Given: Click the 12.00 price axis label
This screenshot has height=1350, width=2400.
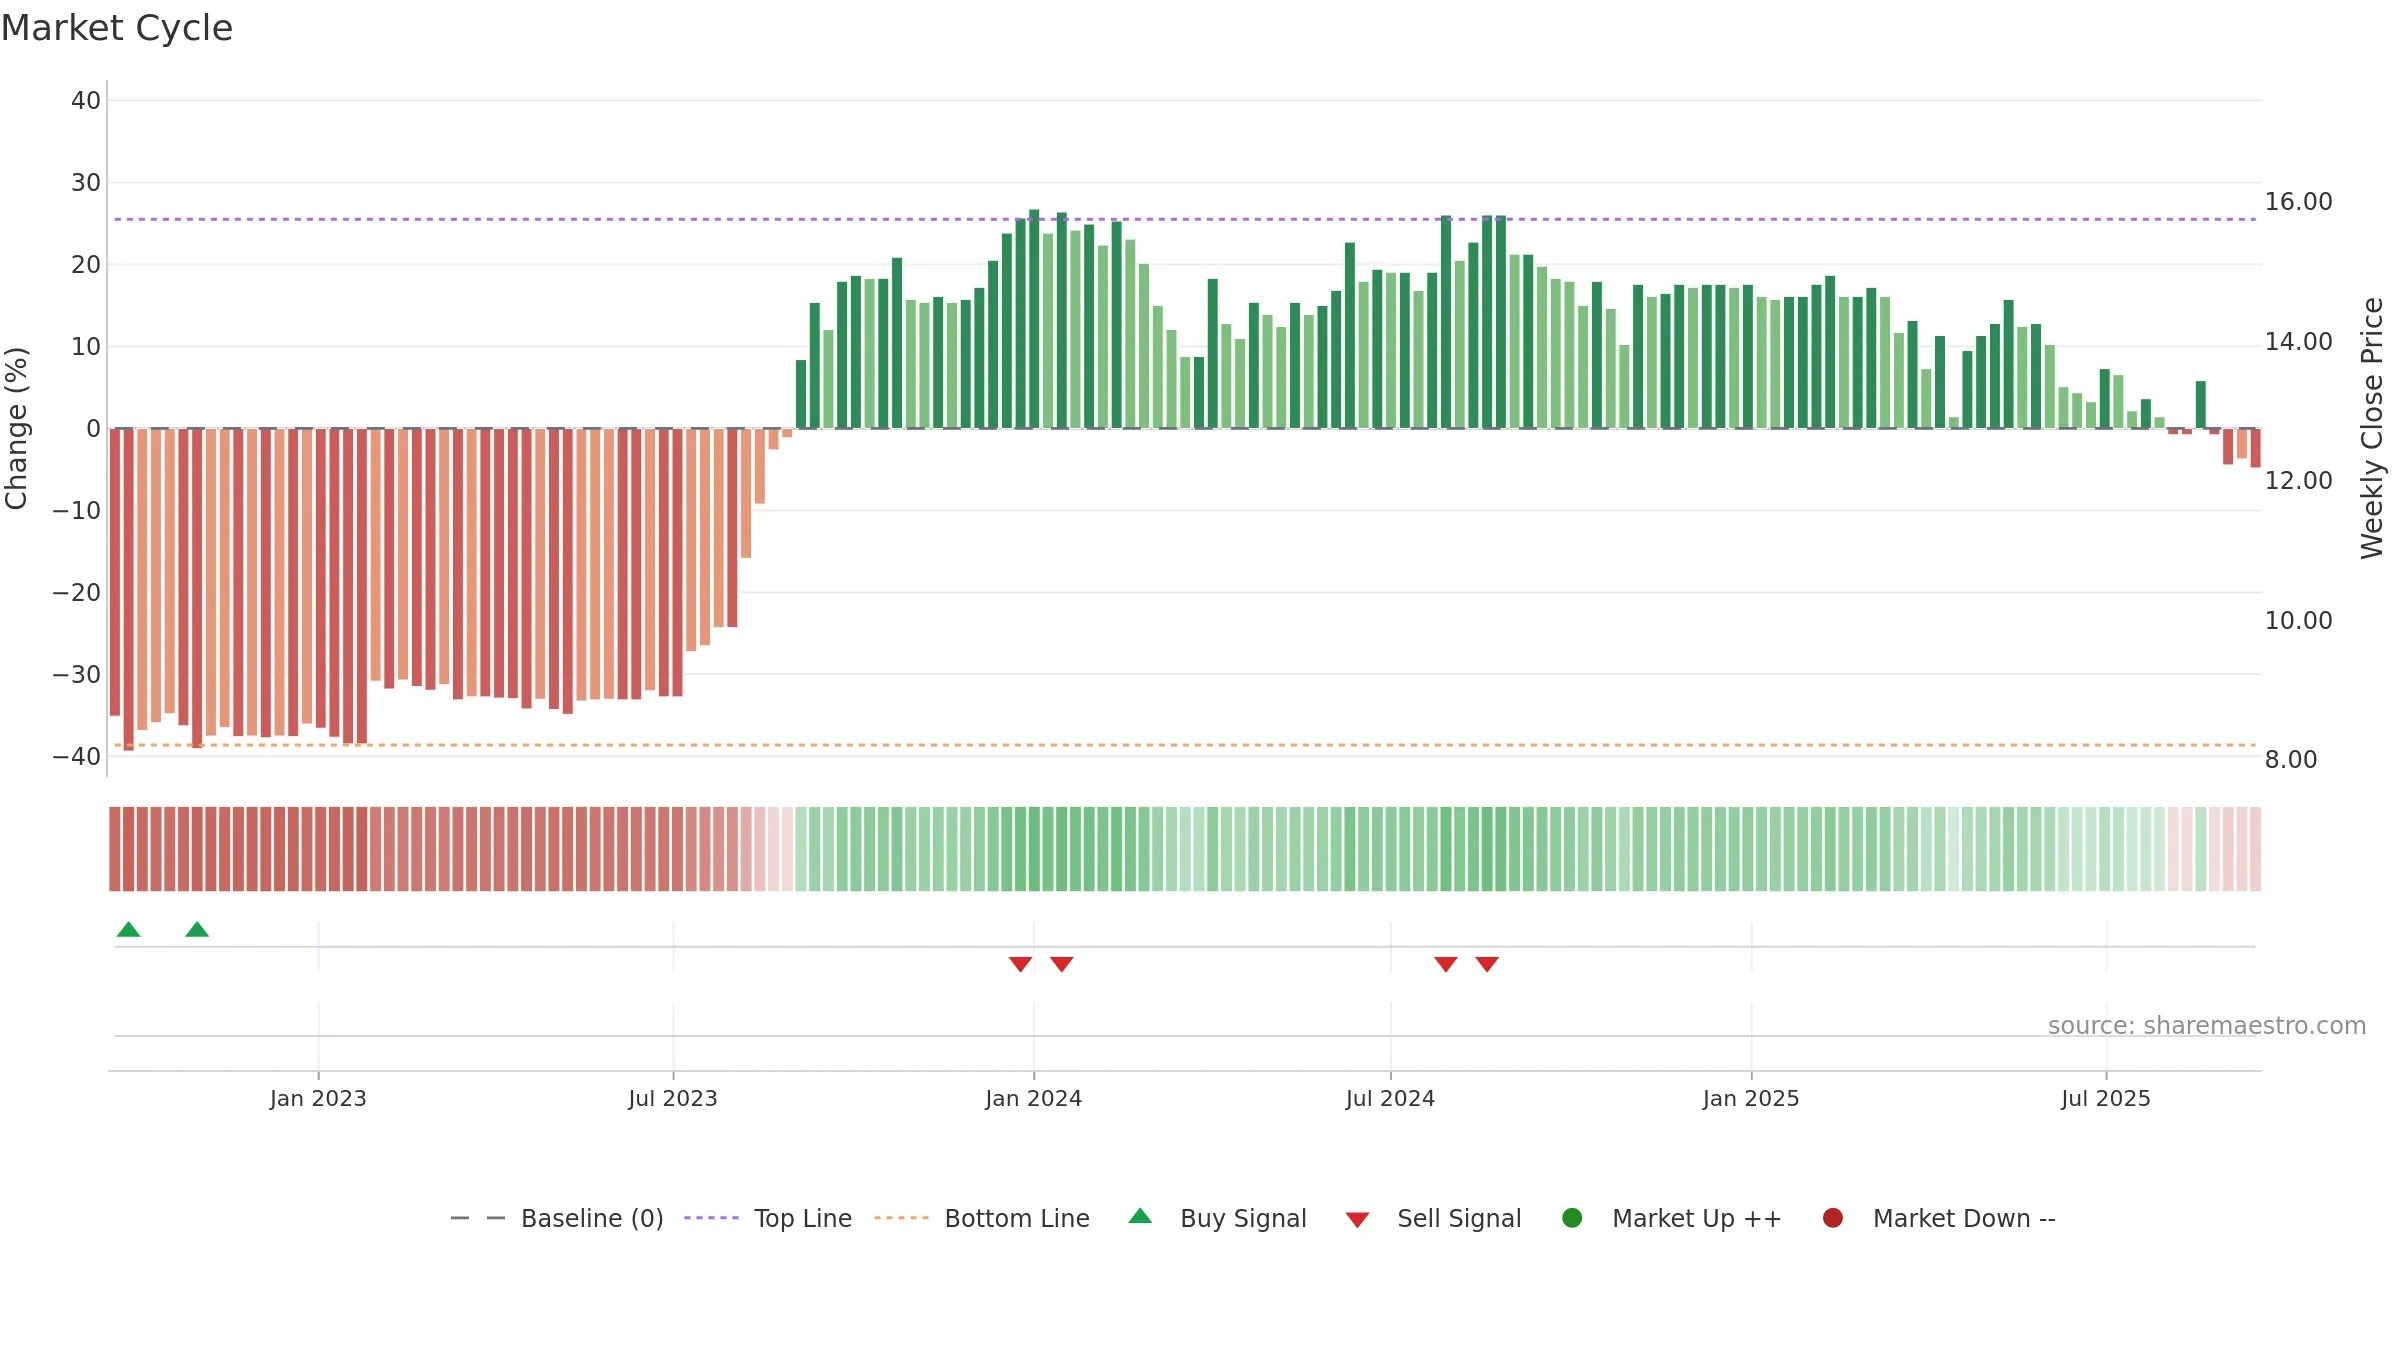Looking at the screenshot, I should [x=2298, y=481].
